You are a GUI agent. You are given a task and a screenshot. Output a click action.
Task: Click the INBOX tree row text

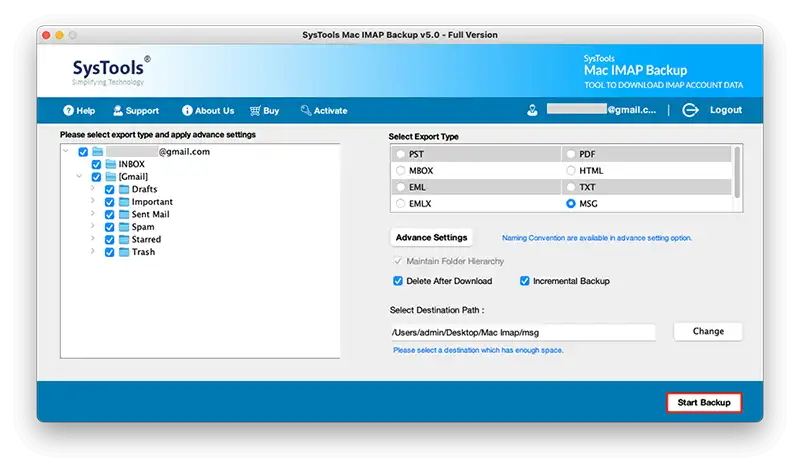coord(132,164)
